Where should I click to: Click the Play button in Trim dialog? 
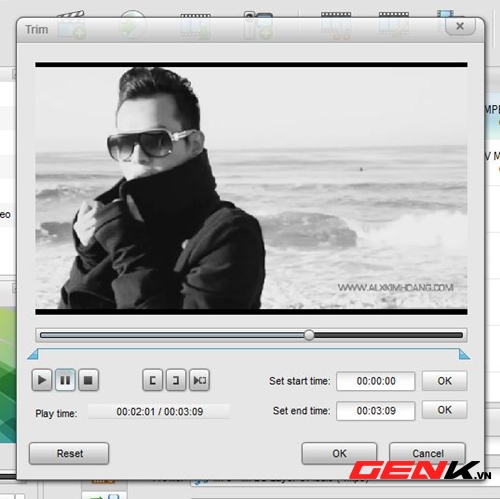pyautogui.click(x=42, y=380)
